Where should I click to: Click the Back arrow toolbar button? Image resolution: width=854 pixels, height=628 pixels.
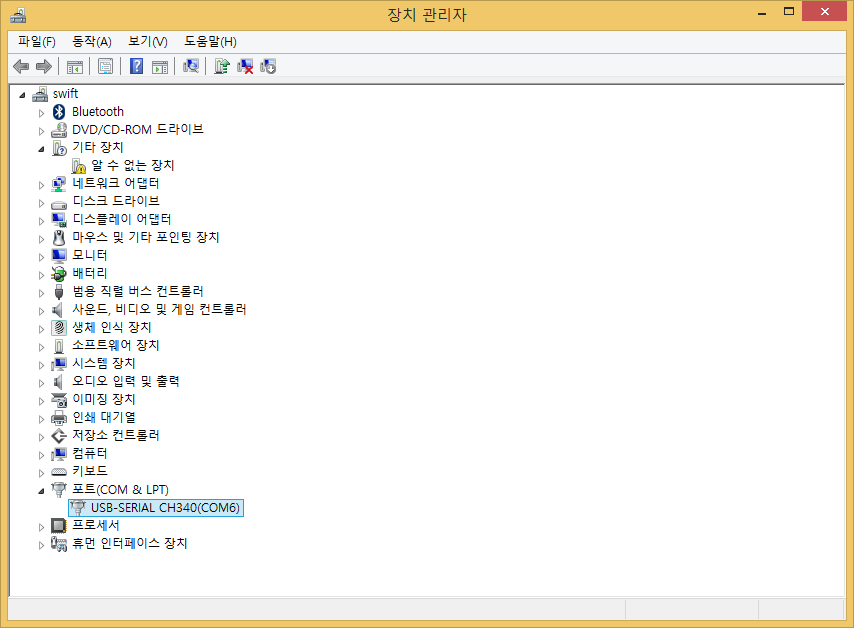click(x=21, y=66)
